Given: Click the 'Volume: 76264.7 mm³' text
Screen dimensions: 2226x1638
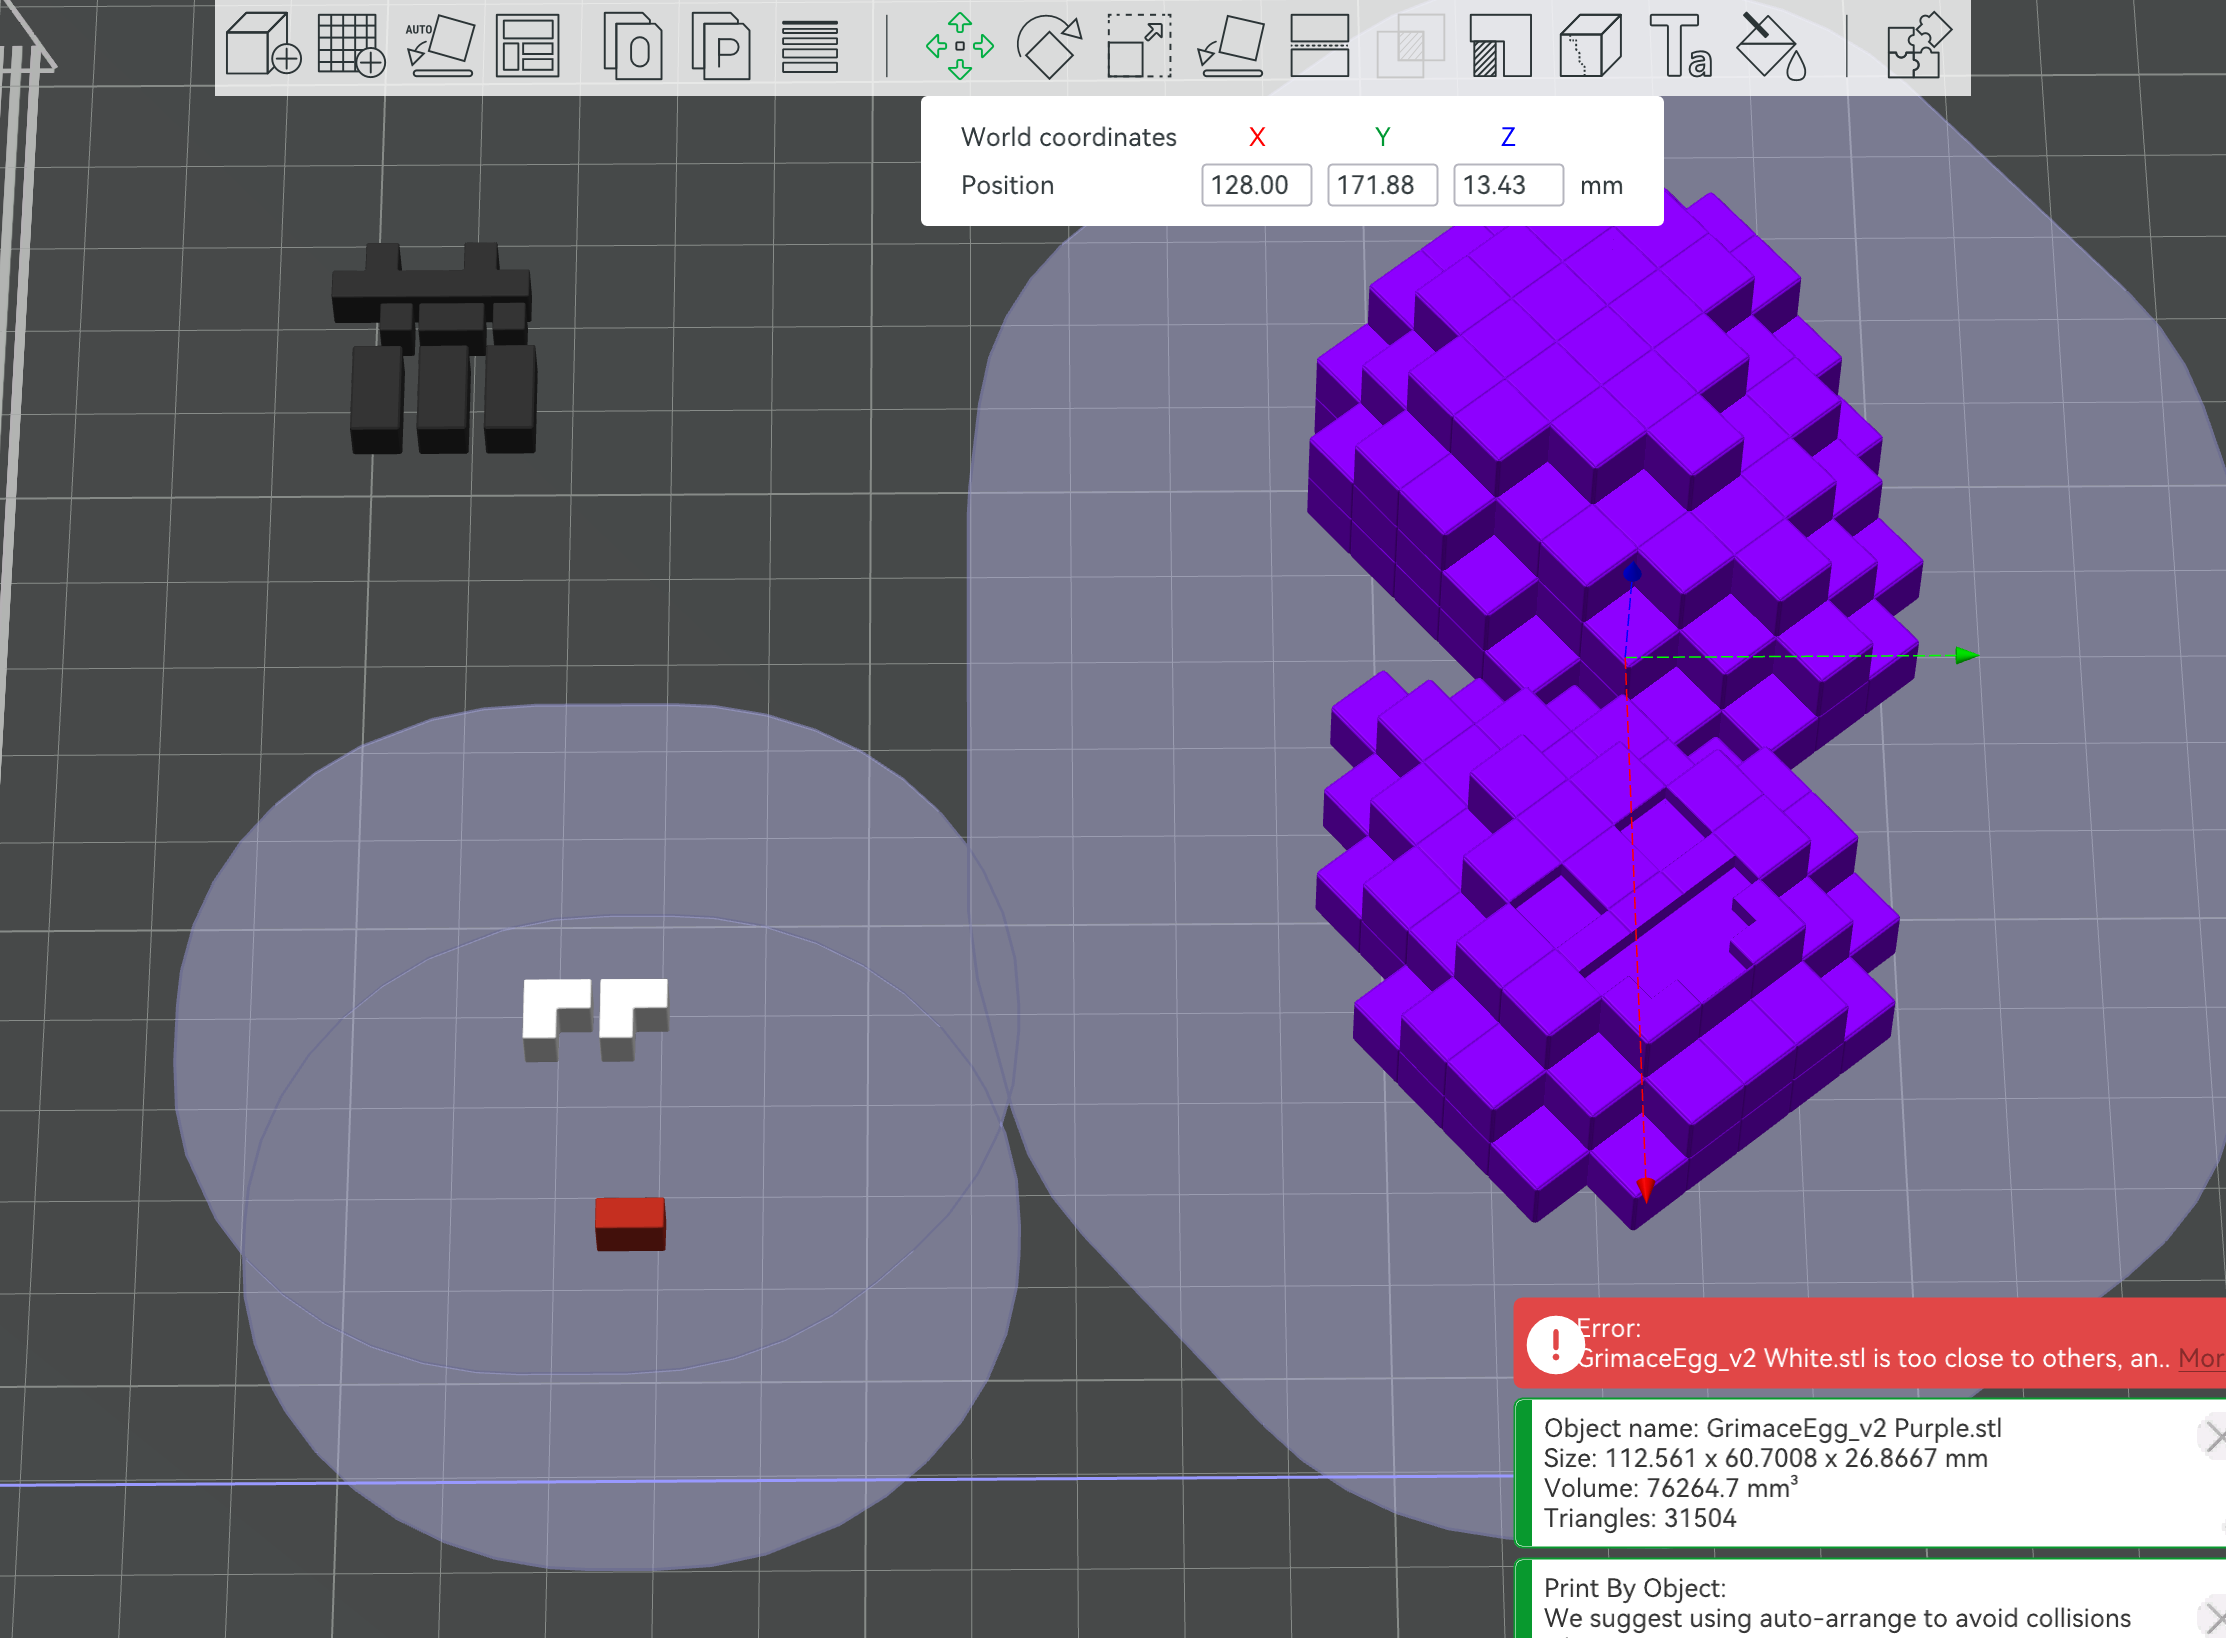Looking at the screenshot, I should (x=1670, y=1488).
